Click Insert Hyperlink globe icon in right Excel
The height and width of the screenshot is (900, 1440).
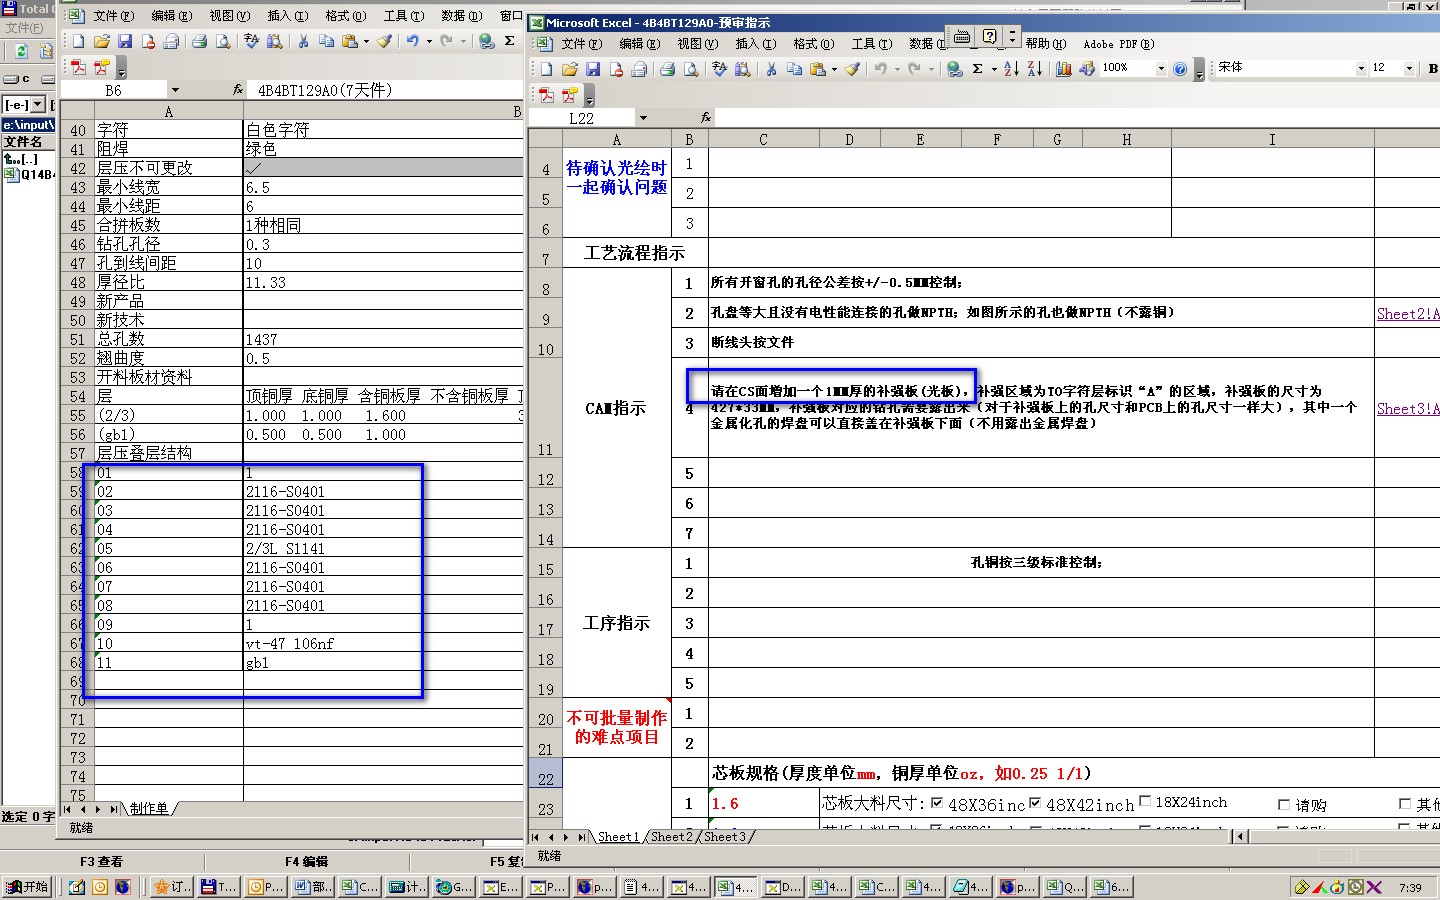[x=954, y=69]
